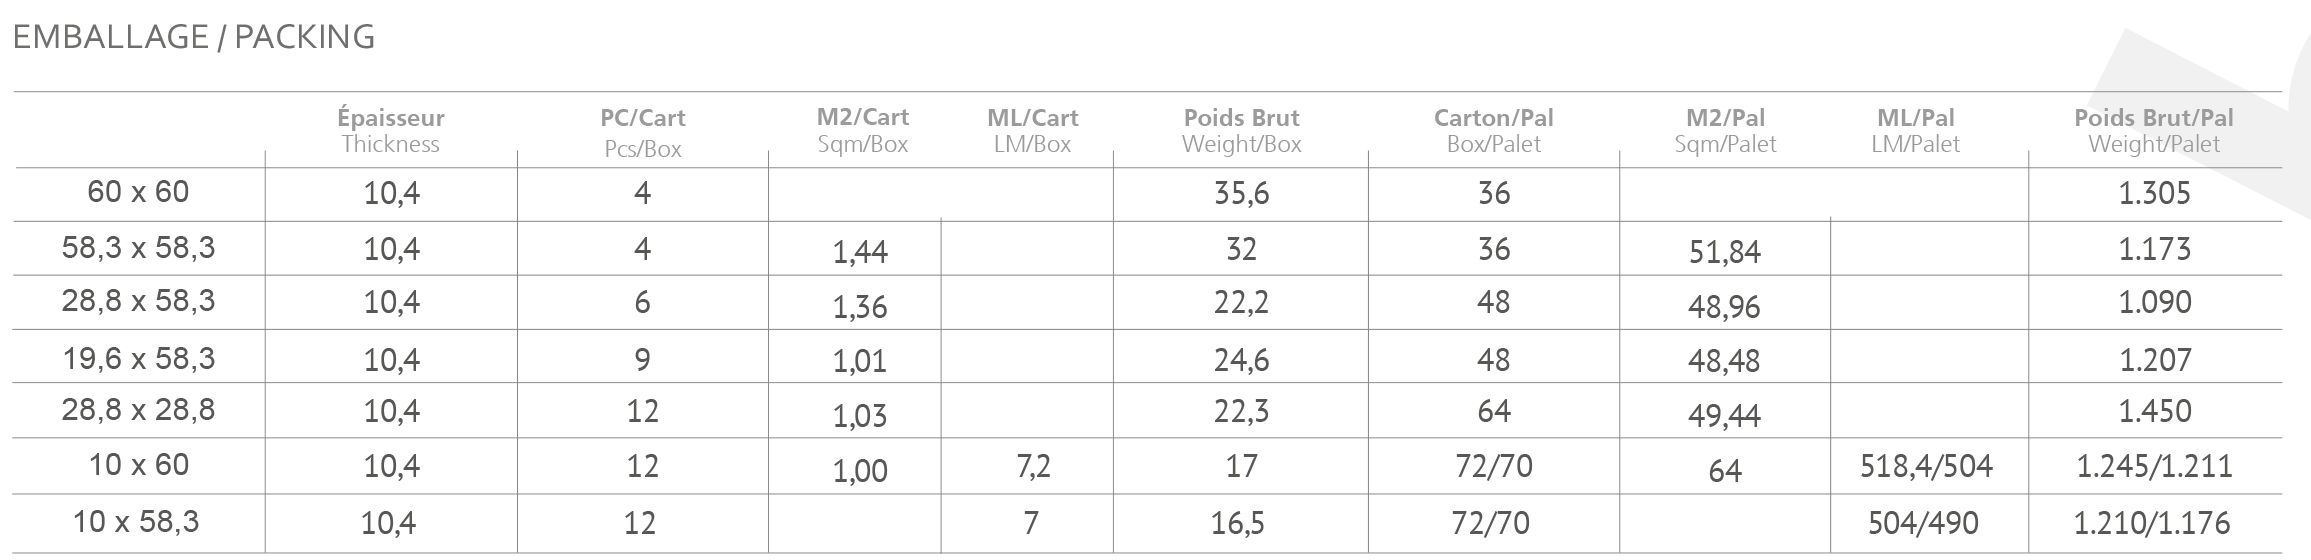Select the 19,6 x 58,3 row label
Viewport: 2311px width, 560px height.
(138, 358)
